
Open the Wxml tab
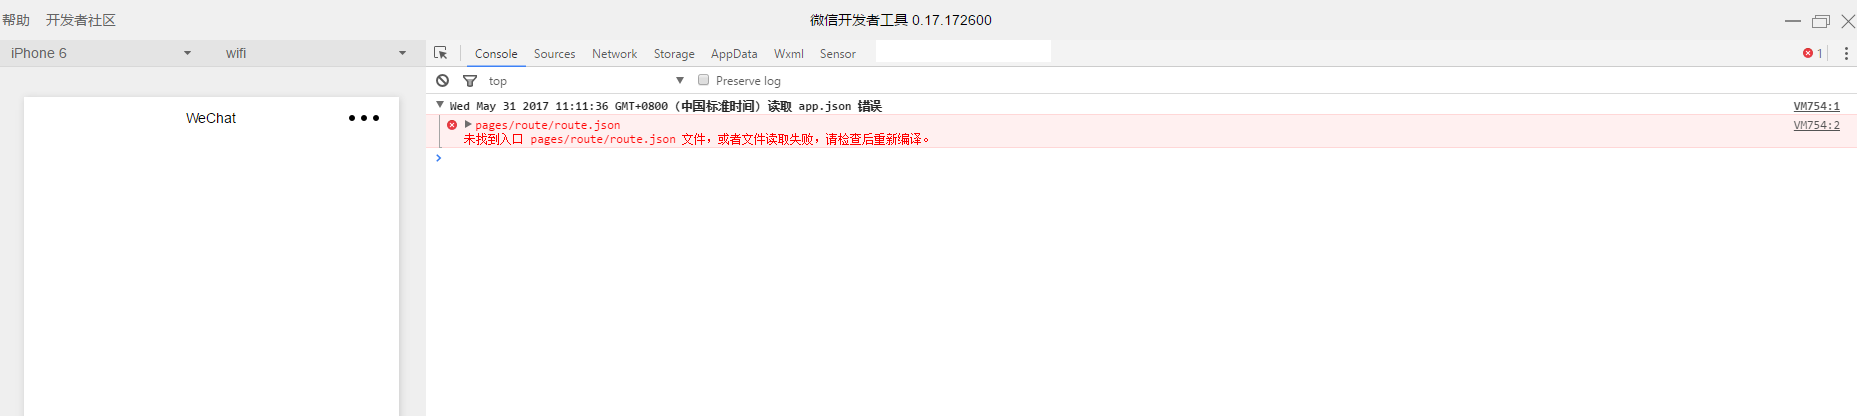(x=788, y=54)
